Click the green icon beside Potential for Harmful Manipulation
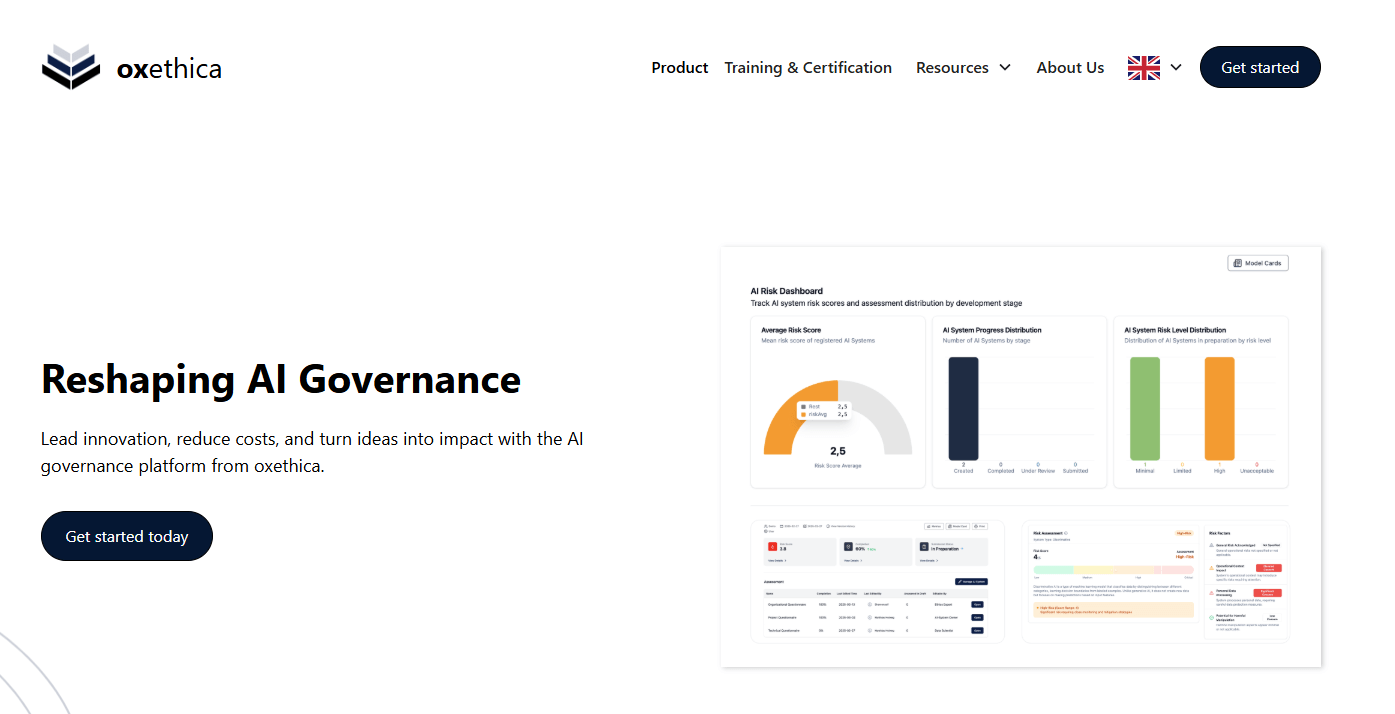 pyautogui.click(x=1213, y=617)
